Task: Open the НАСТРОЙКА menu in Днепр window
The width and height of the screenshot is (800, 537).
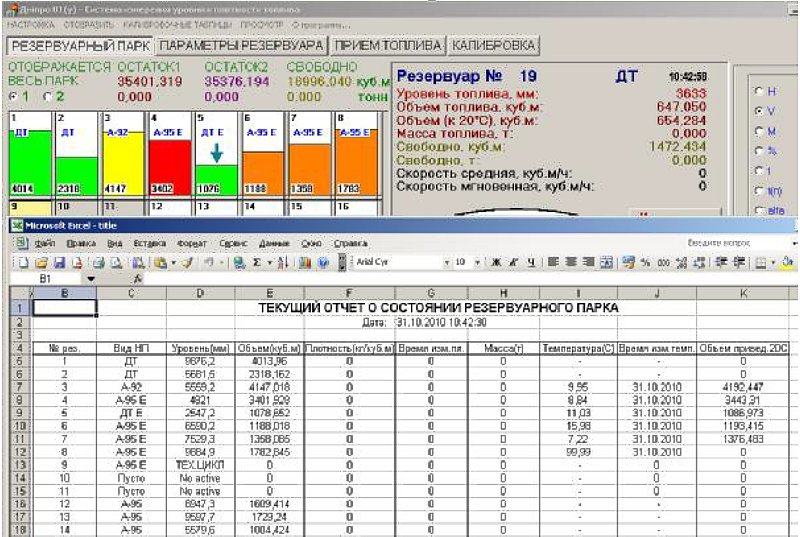Action: 31,24
